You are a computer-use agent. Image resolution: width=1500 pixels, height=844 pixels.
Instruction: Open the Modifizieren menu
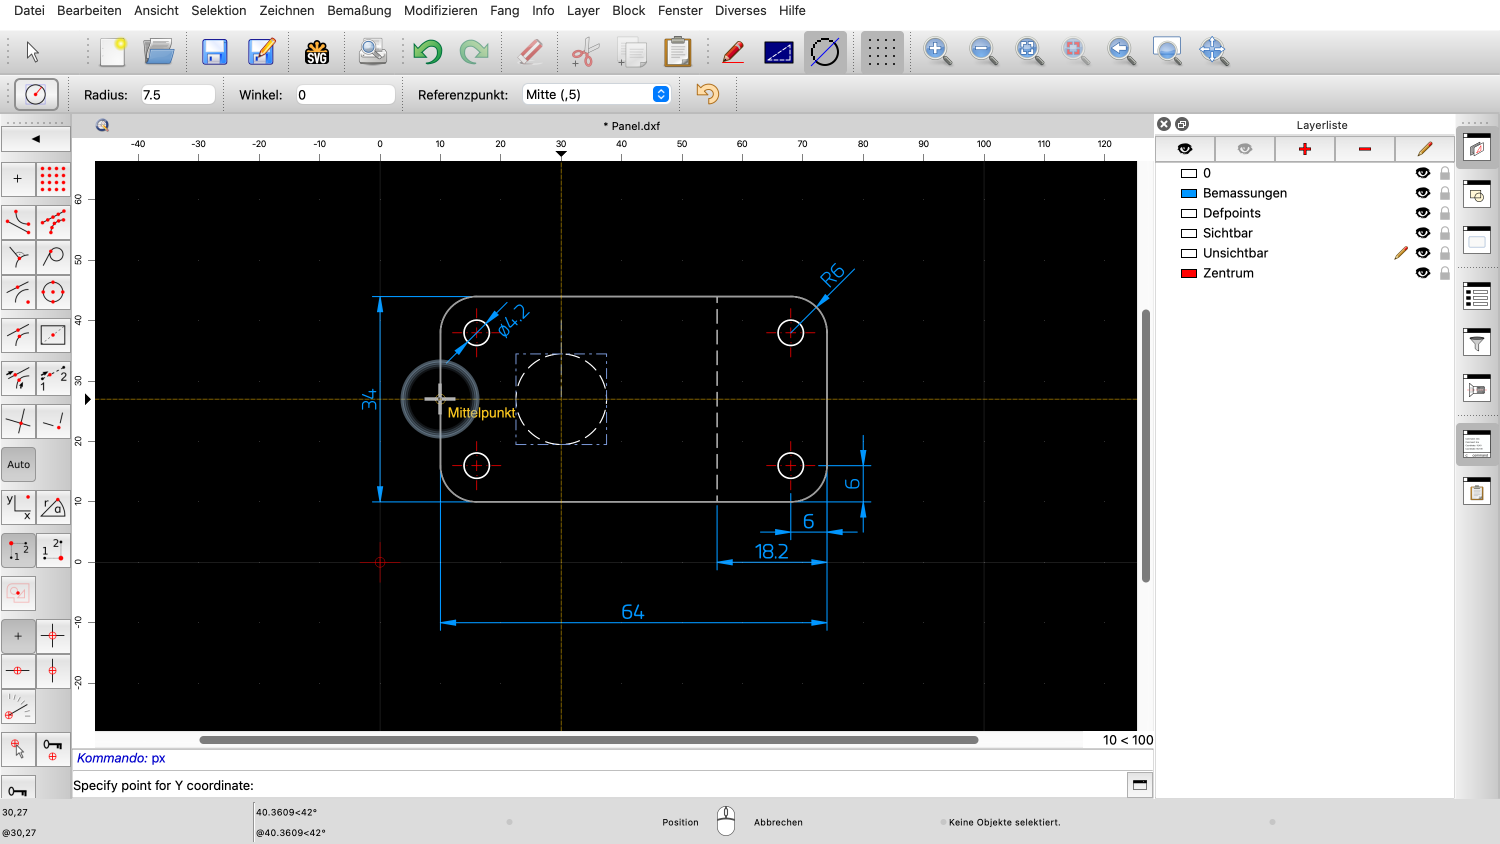pyautogui.click(x=441, y=10)
